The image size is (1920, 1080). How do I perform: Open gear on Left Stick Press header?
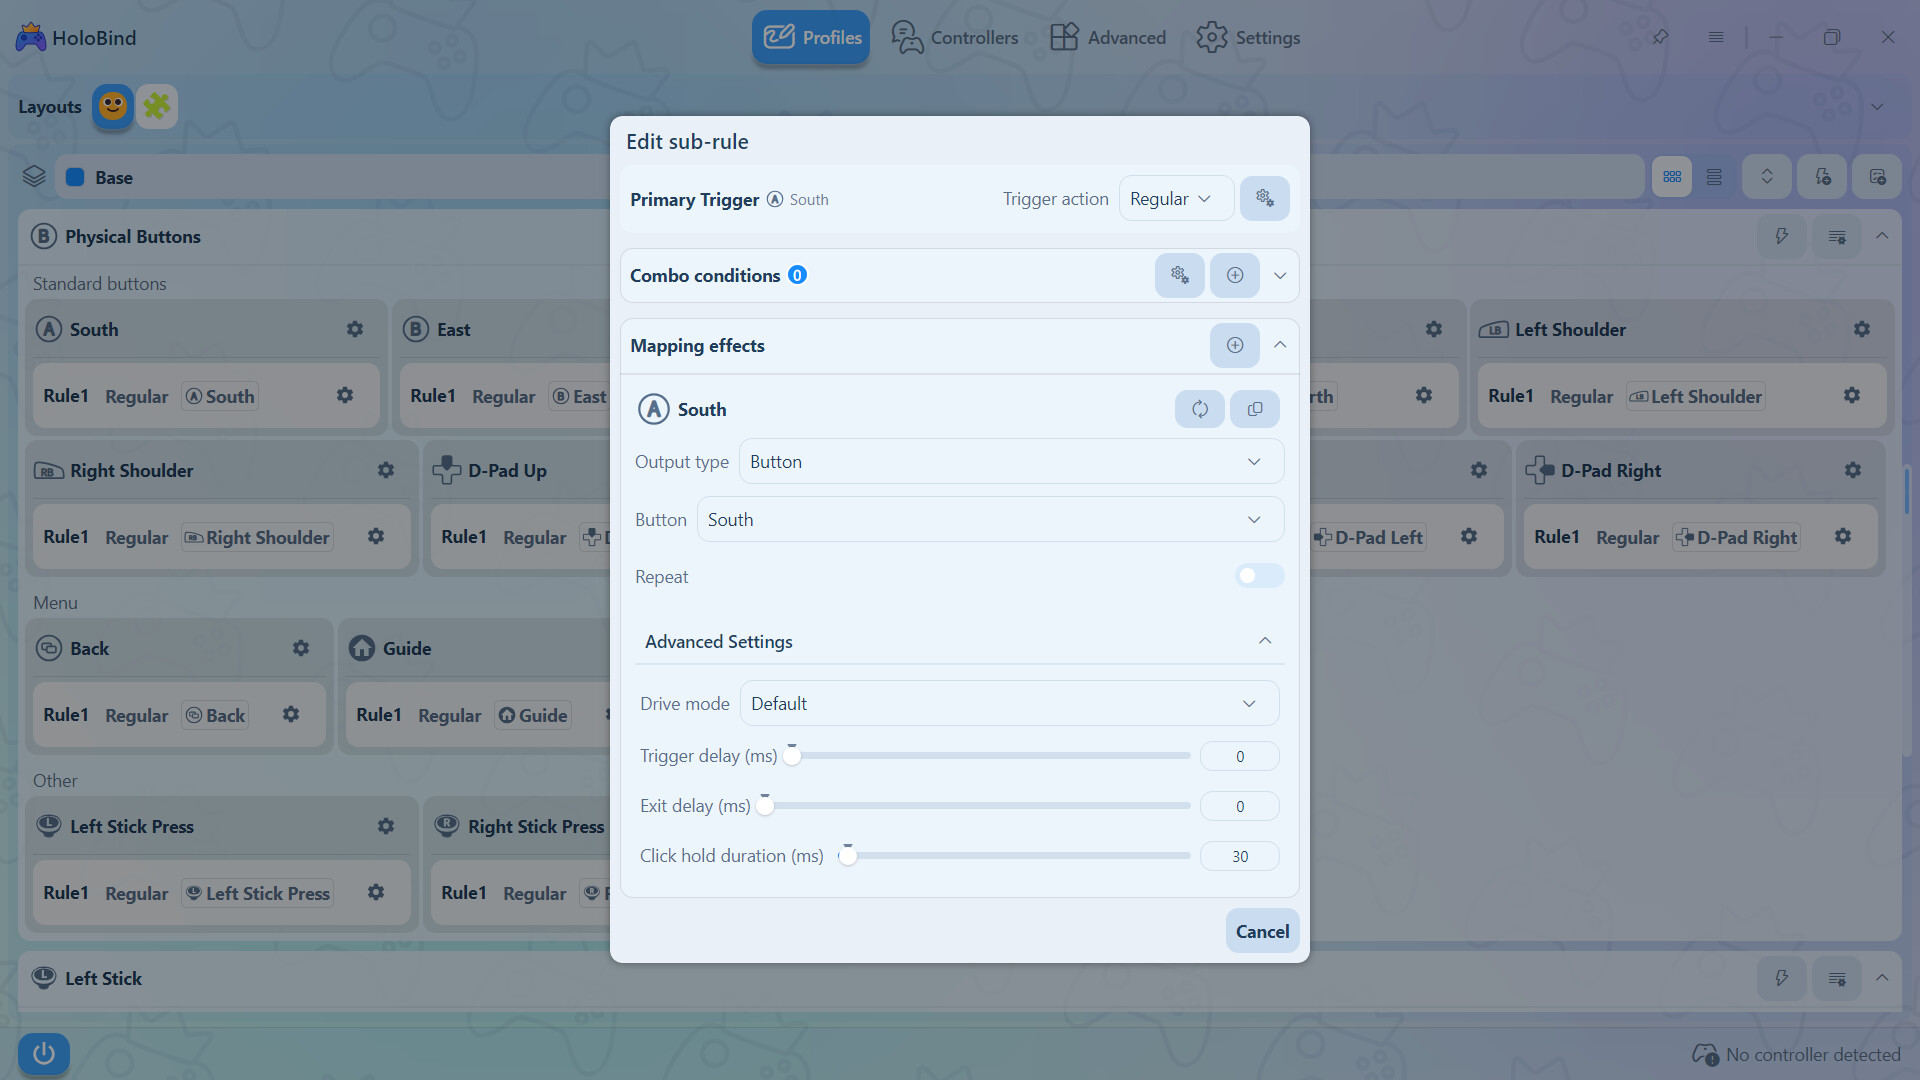point(386,826)
